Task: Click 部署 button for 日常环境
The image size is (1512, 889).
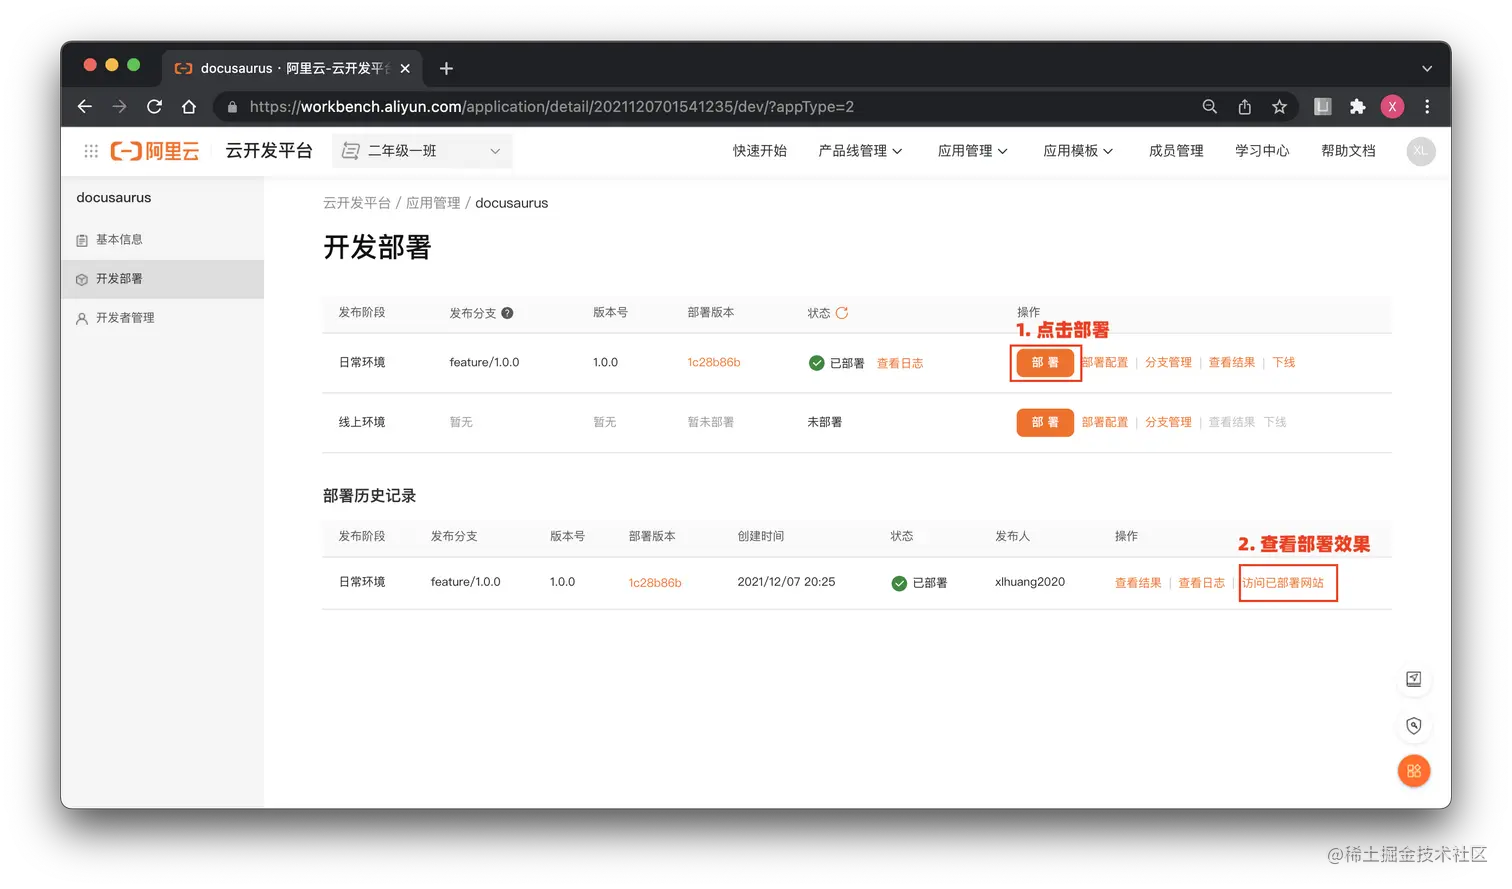Action: pyautogui.click(x=1045, y=362)
